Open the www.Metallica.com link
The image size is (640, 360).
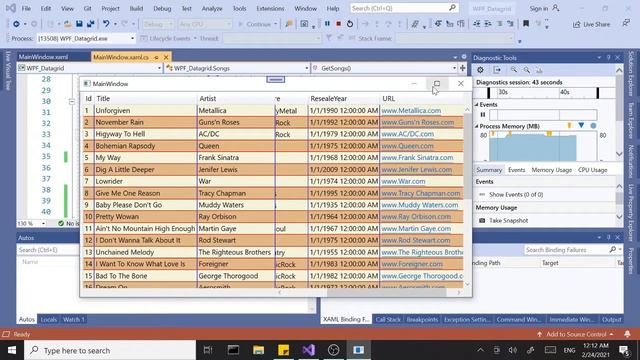[411, 111]
